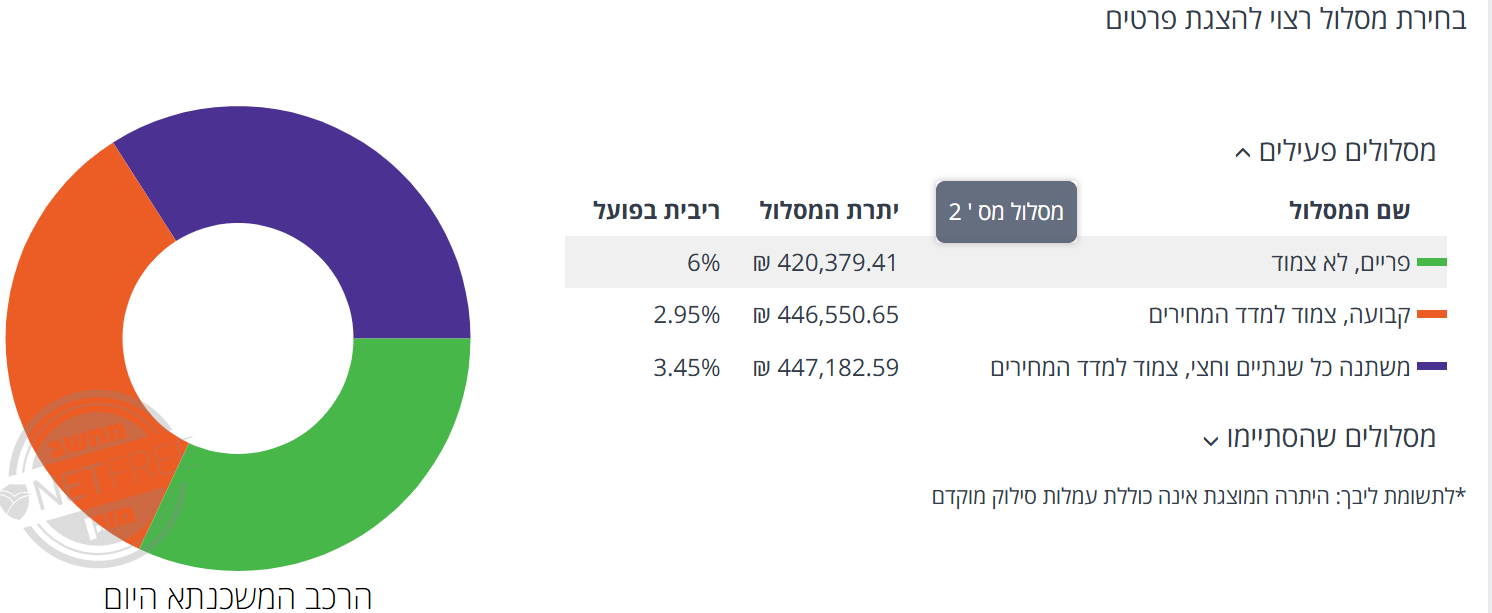Click the ₪ 420,379.41 balance value
This screenshot has height=613, width=1492.
point(826,263)
